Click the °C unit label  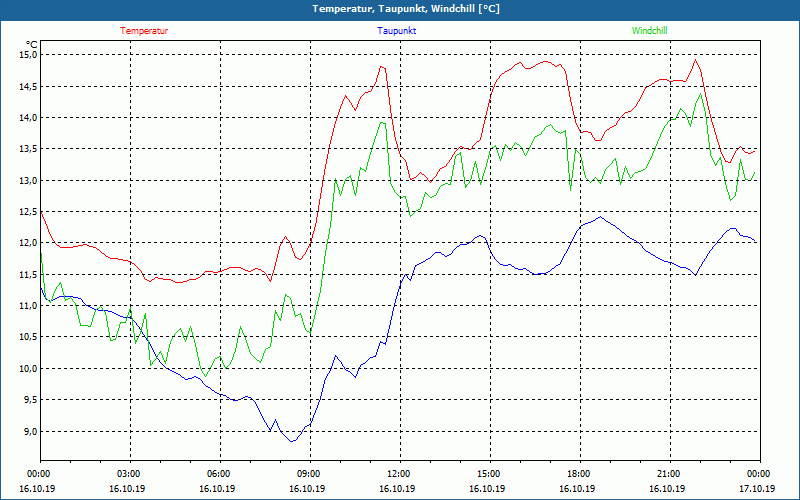(31, 45)
